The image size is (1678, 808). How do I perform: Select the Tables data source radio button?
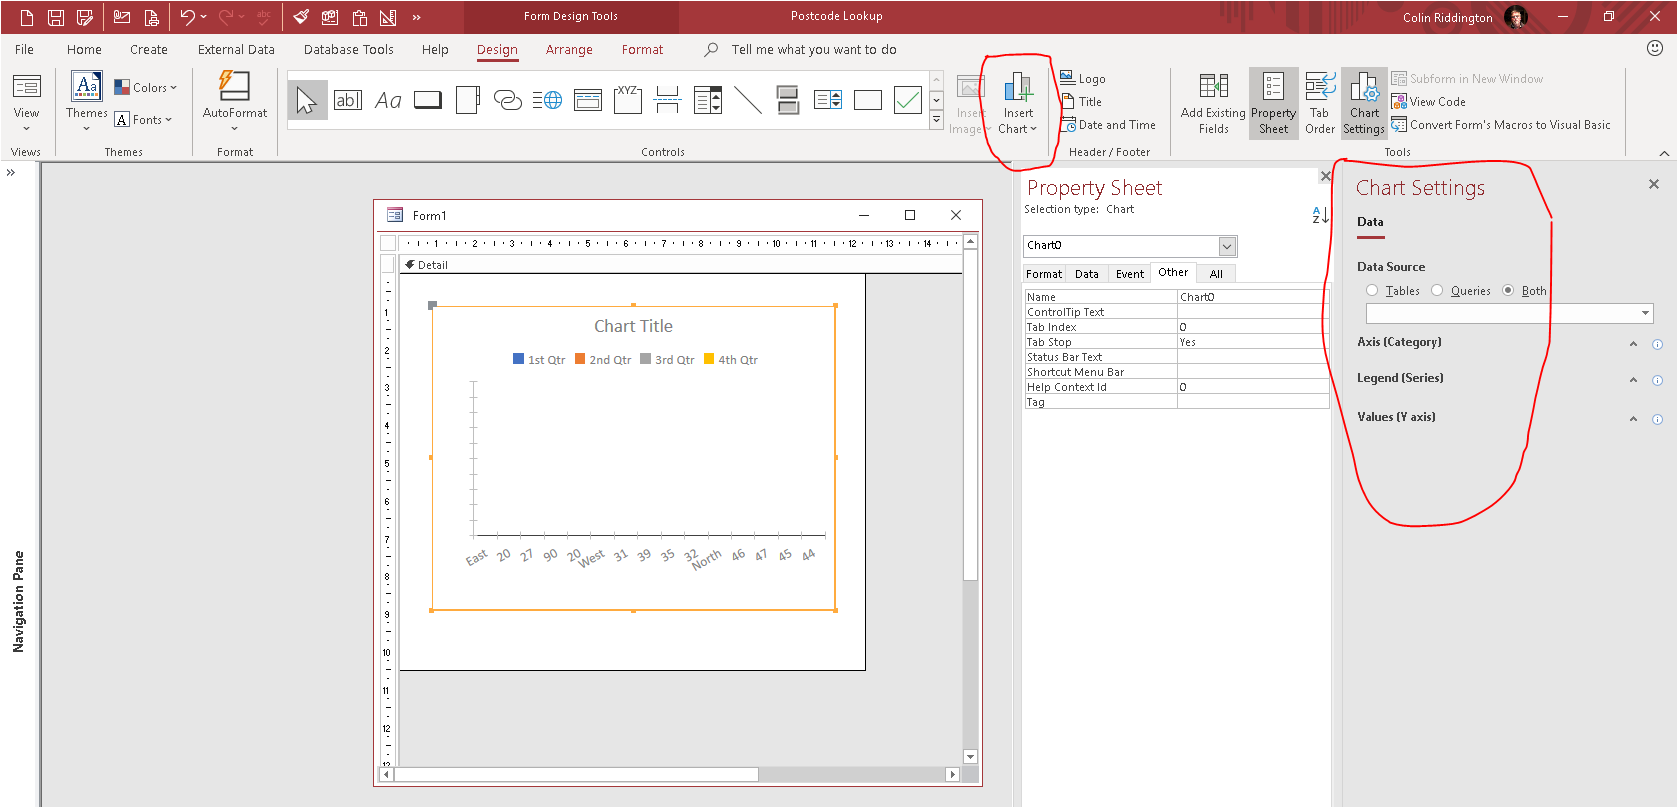coord(1372,290)
